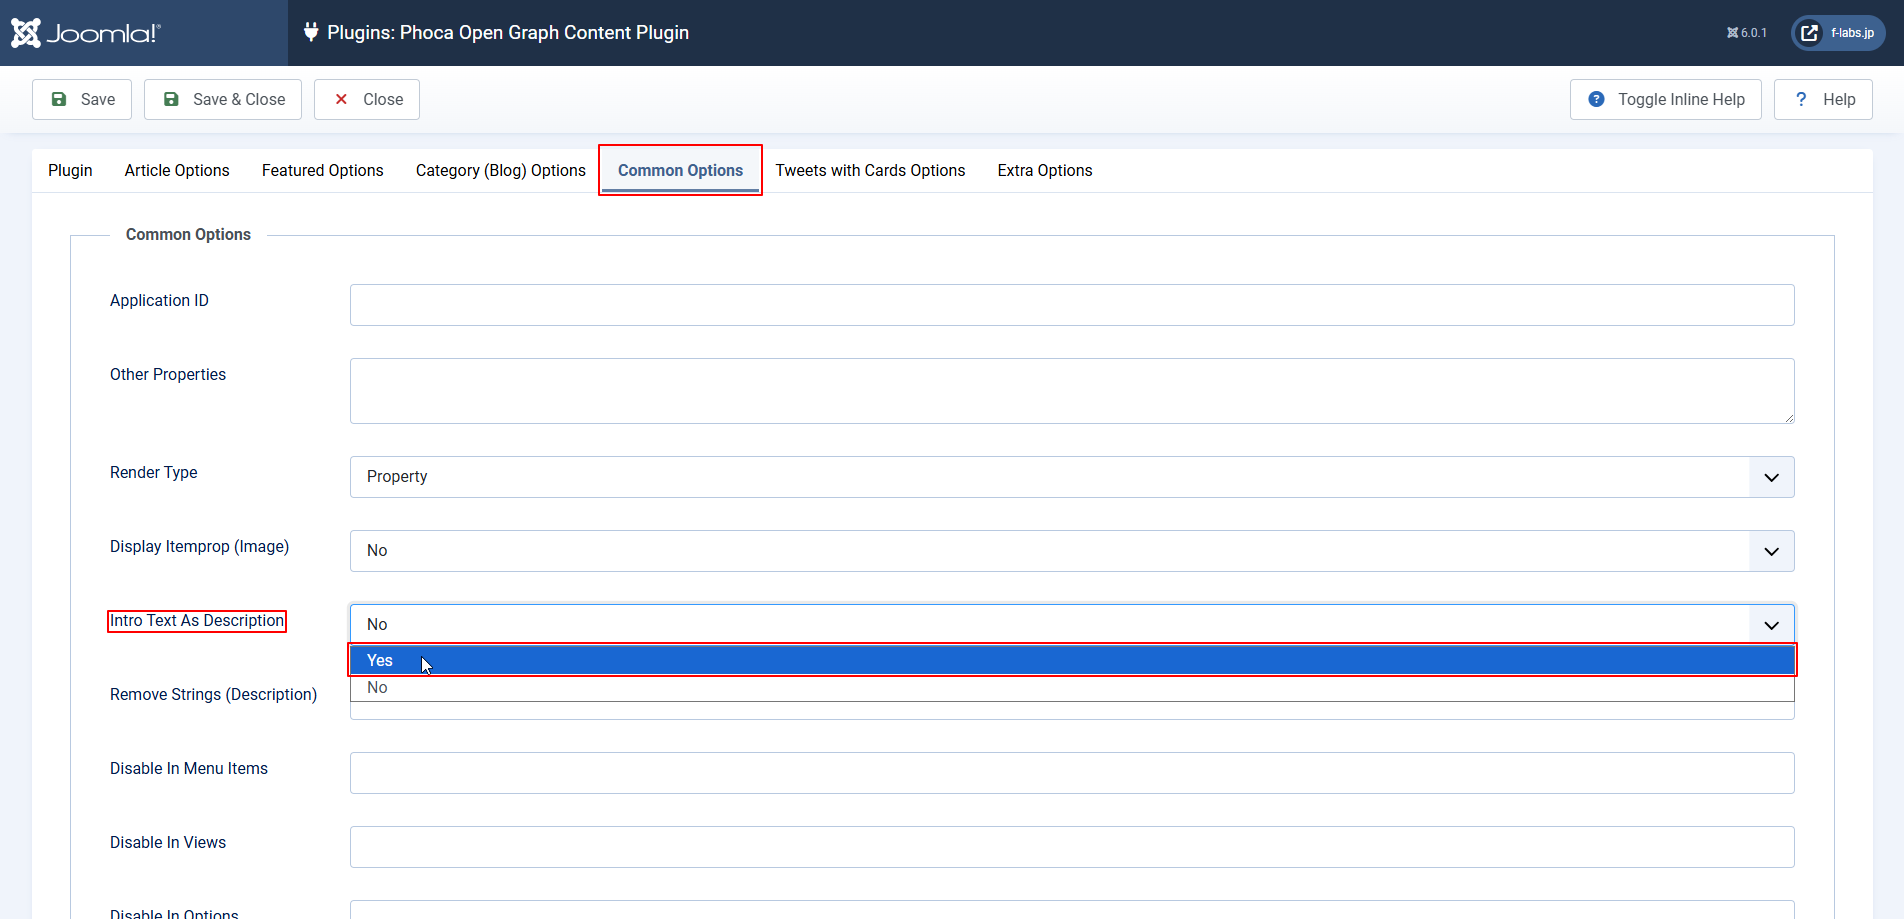The width and height of the screenshot is (1904, 919).
Task: Click the Help question mark icon
Action: [x=1801, y=99]
